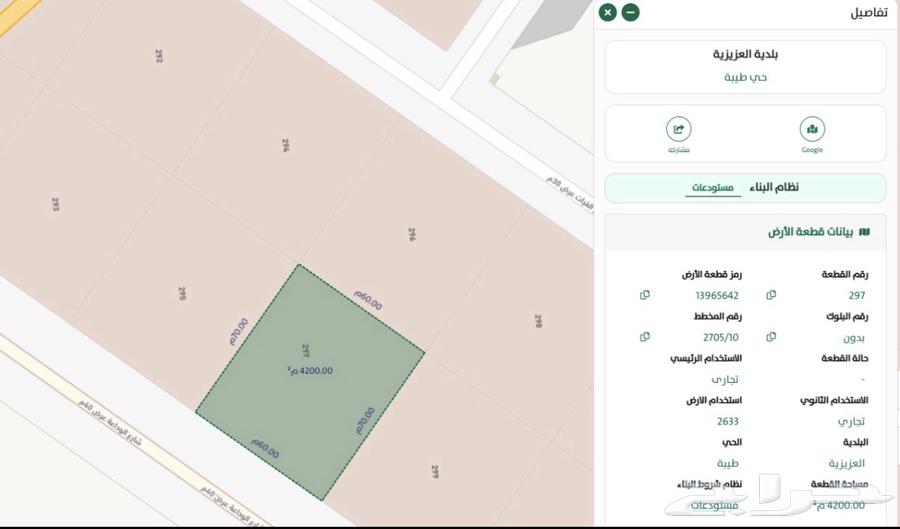The height and width of the screenshot is (529, 900).
Task: Copy the parcel number 297
Action: [771, 295]
